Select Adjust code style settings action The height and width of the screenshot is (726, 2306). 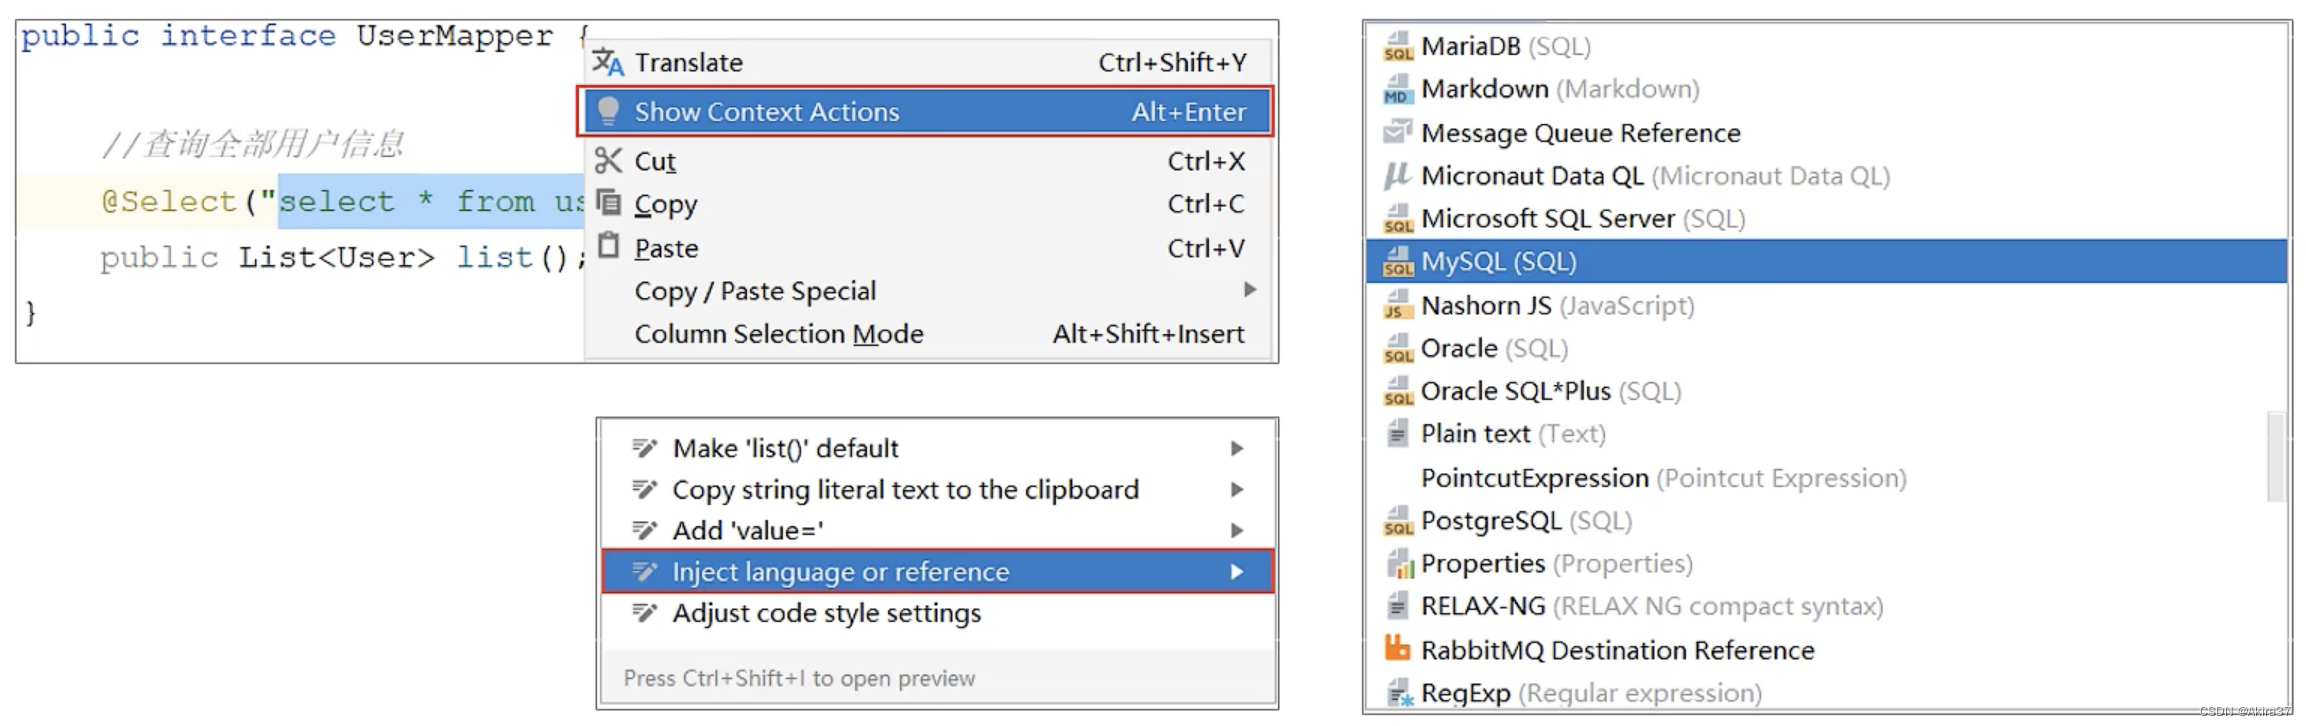(938, 612)
